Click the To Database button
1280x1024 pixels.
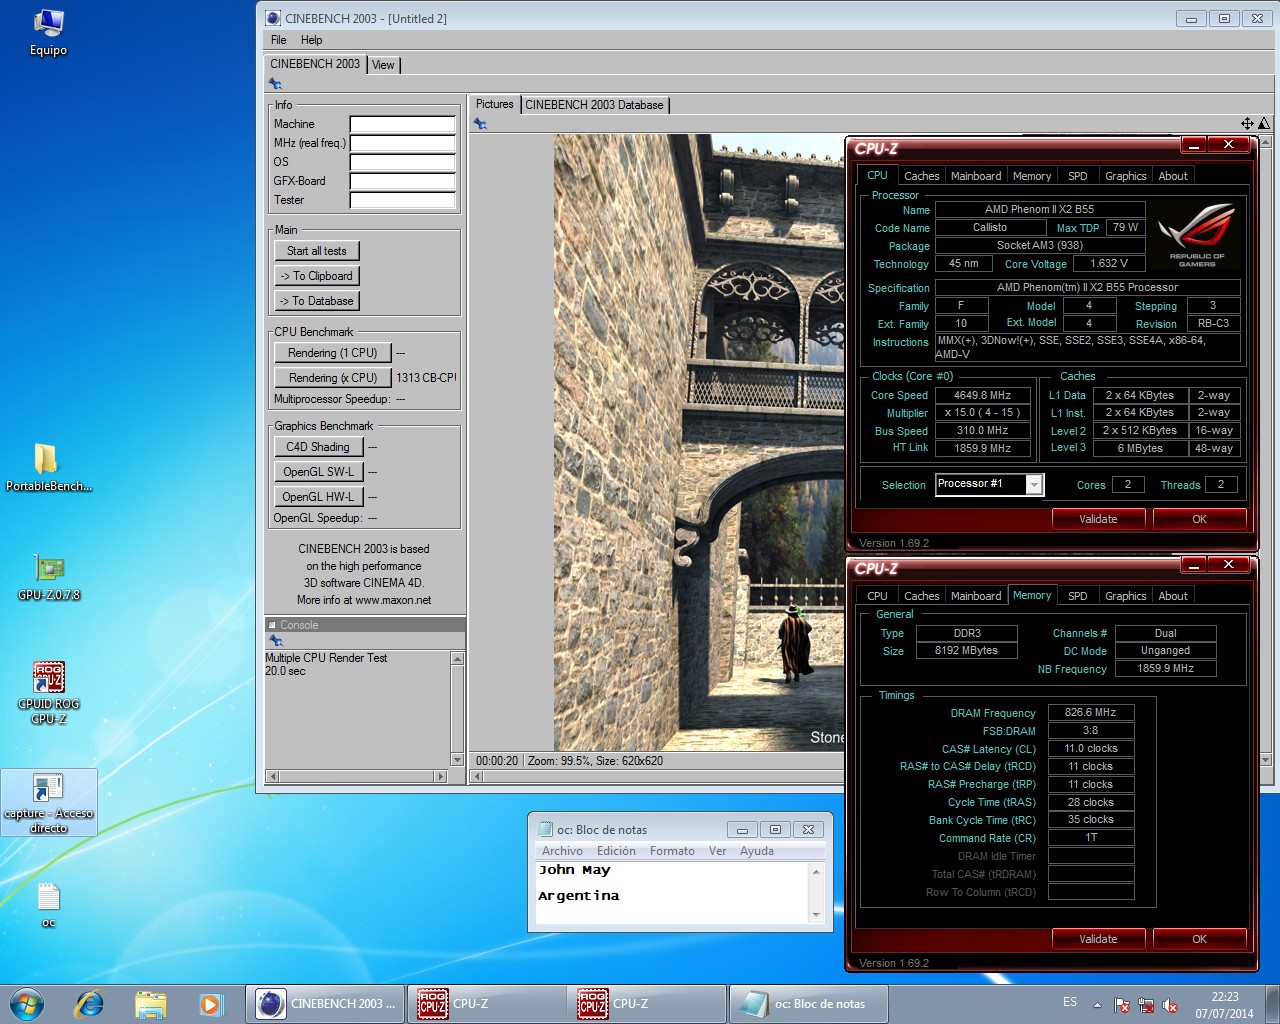coord(317,301)
